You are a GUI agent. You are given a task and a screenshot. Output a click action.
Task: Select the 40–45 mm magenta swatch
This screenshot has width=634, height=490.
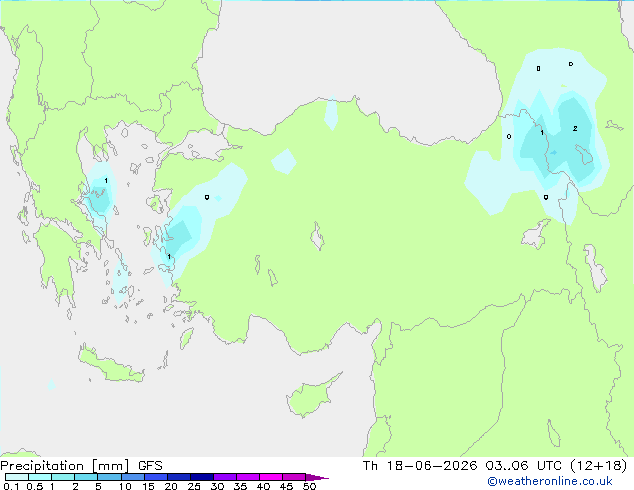[271, 477]
